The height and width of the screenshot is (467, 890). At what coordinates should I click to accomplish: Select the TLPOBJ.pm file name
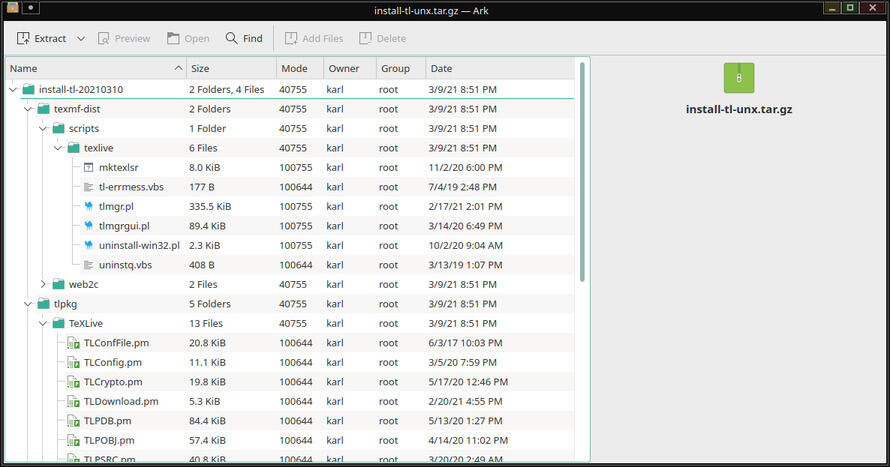tap(109, 440)
